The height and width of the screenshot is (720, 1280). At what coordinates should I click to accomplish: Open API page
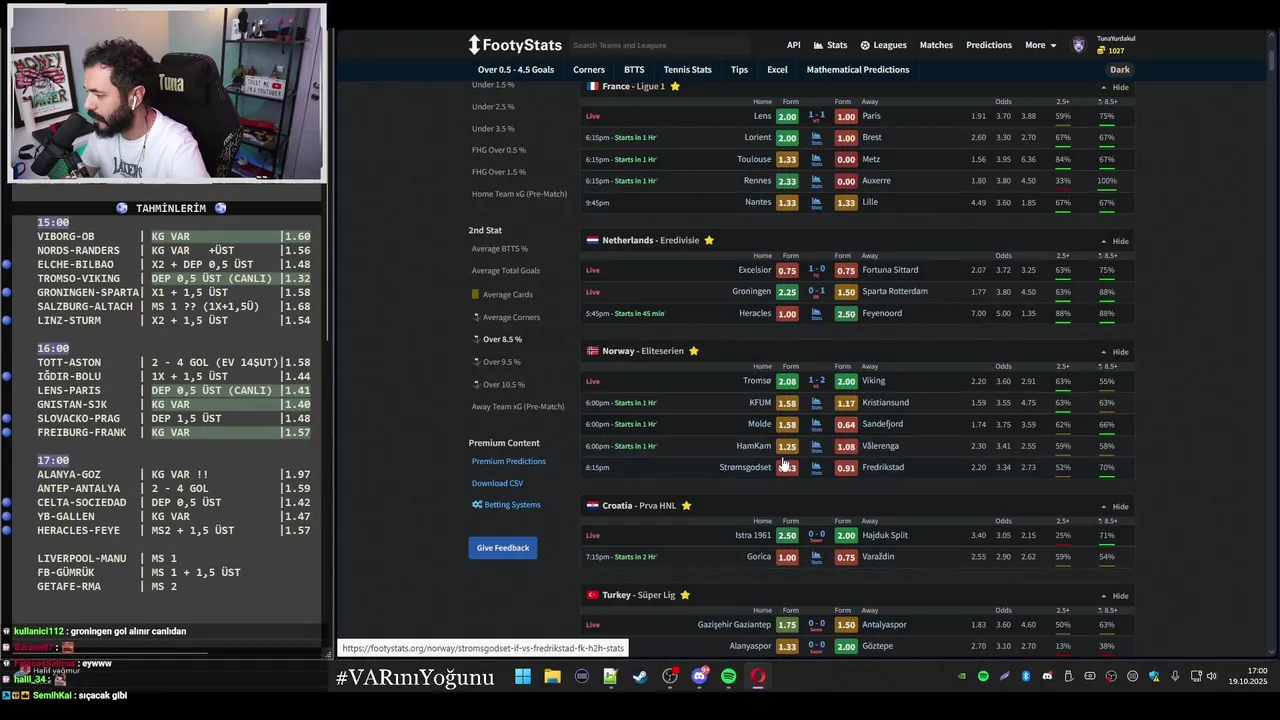[793, 45]
